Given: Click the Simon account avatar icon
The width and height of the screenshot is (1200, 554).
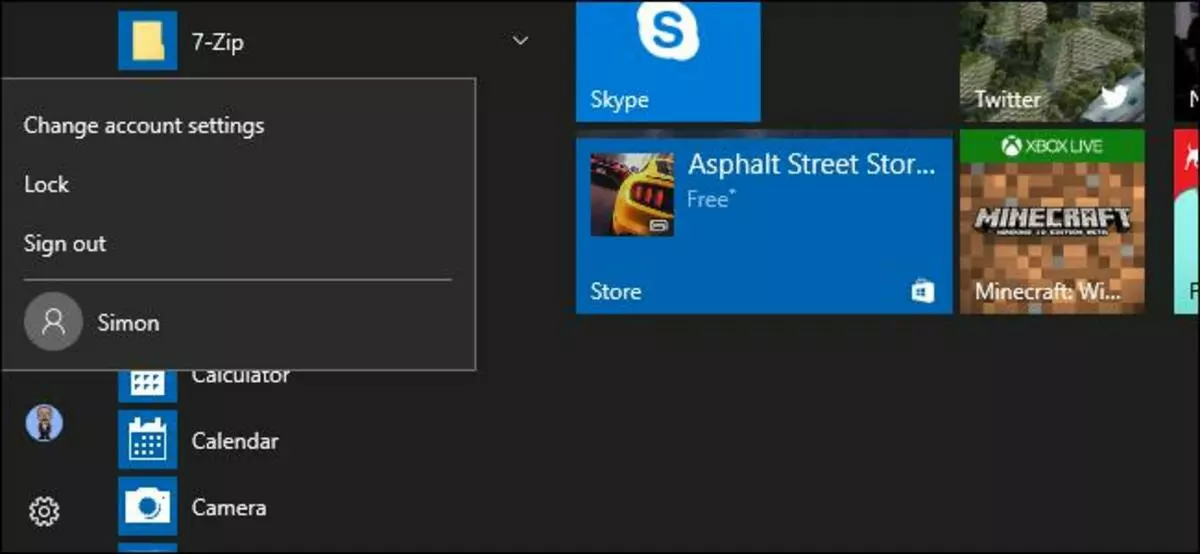Looking at the screenshot, I should [x=53, y=322].
